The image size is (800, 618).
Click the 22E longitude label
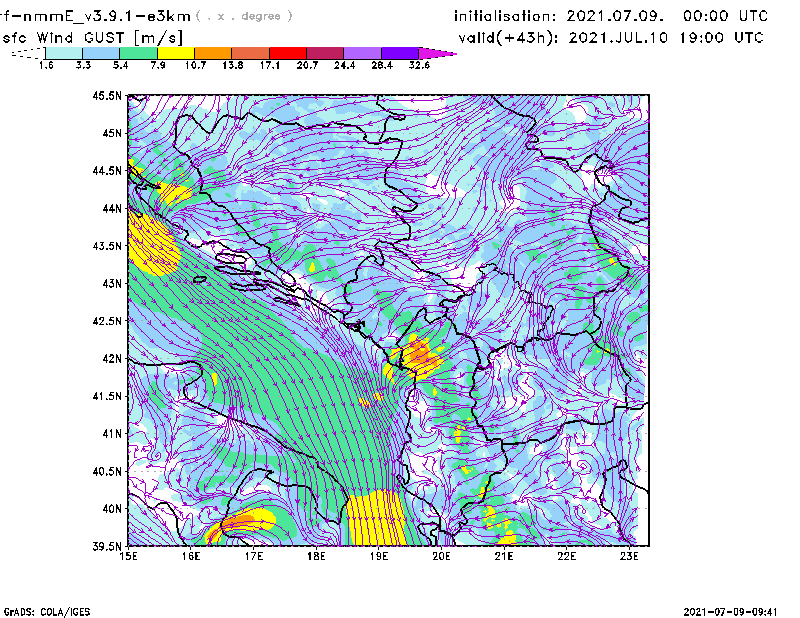click(x=566, y=556)
